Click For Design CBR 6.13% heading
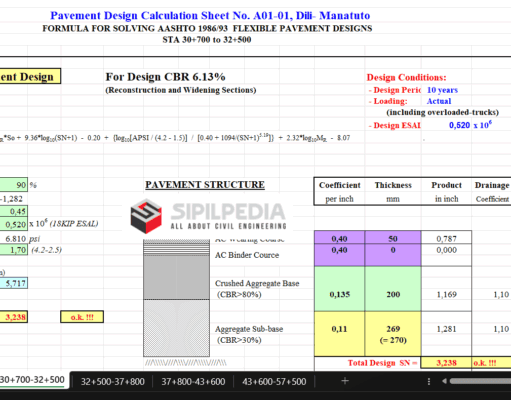The width and height of the screenshot is (511, 400). click(x=165, y=77)
